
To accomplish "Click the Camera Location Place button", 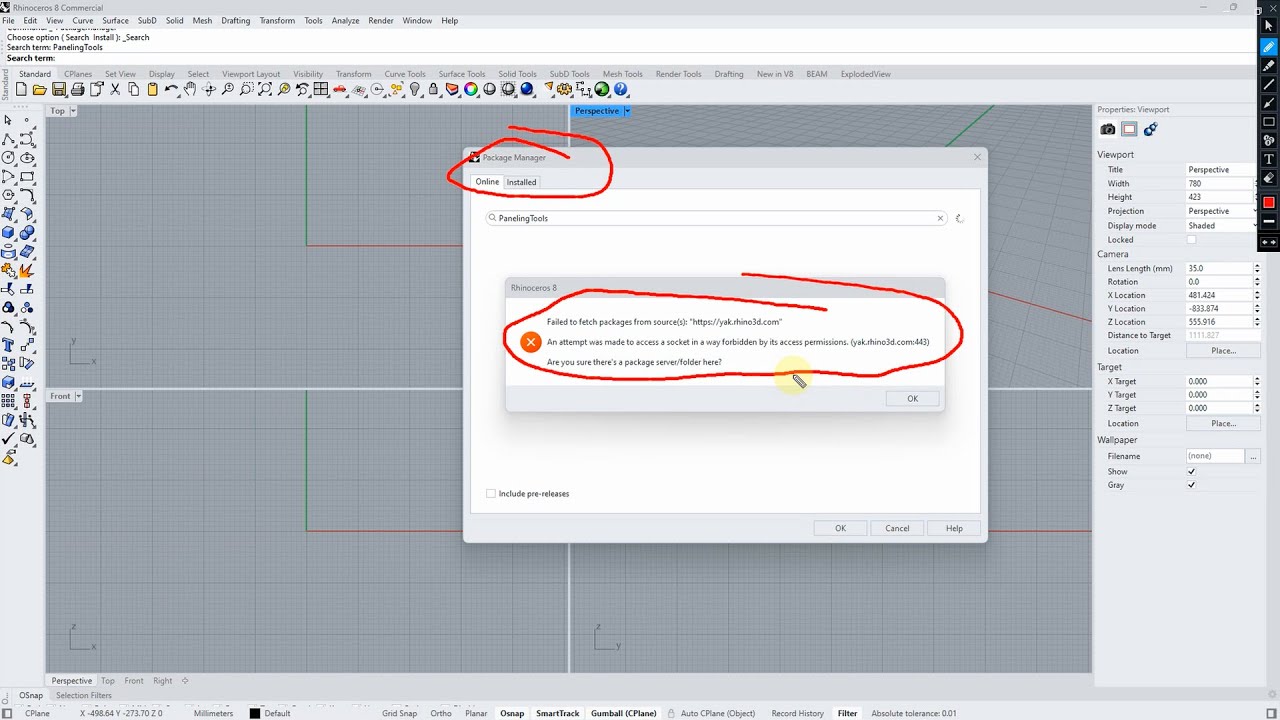I will coord(1223,351).
